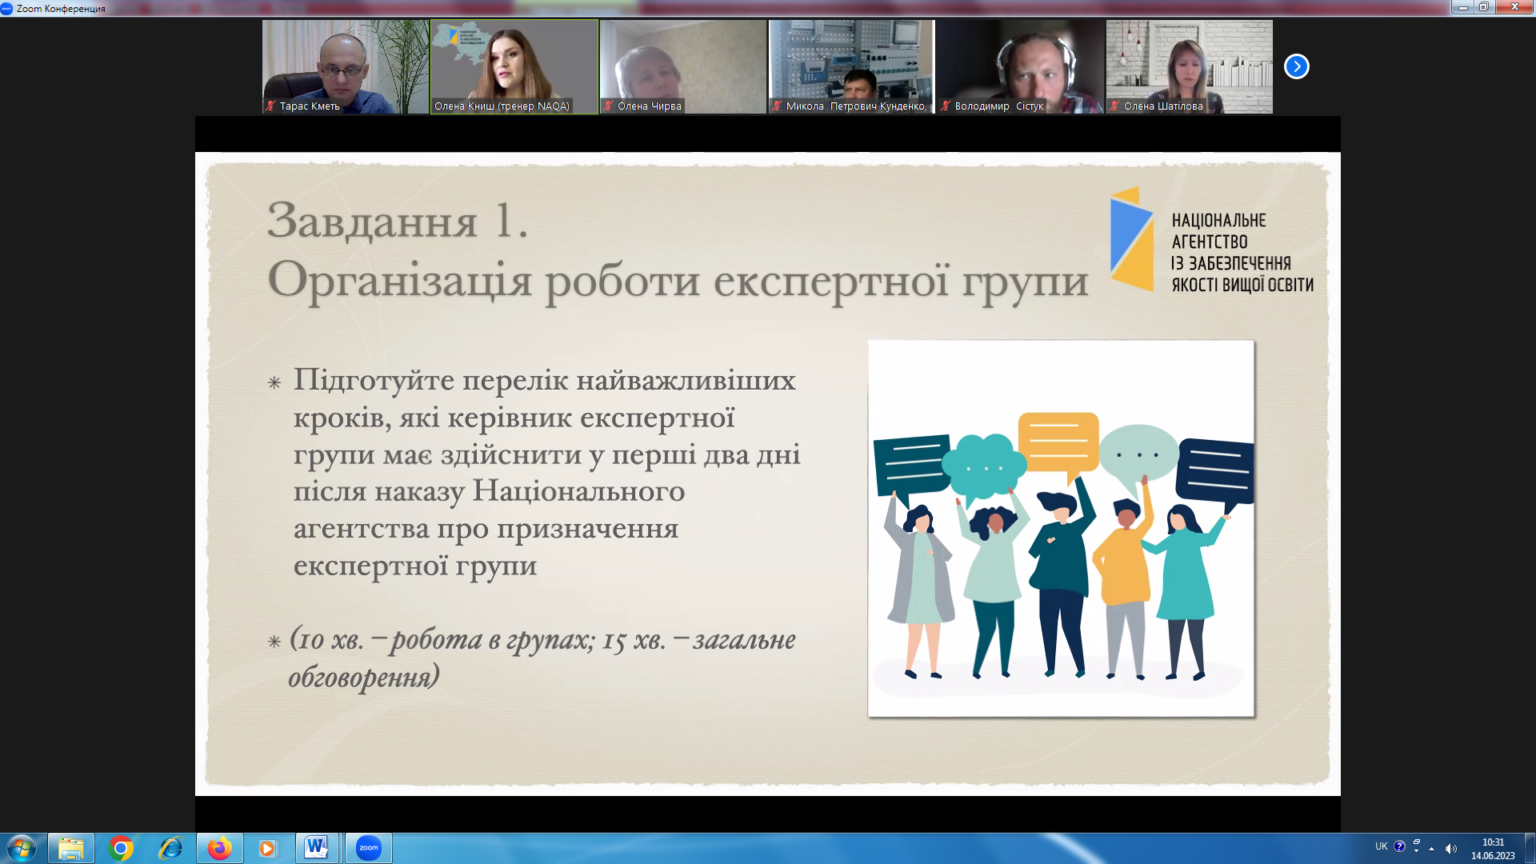Open the UK input language selector
The image size is (1536, 864).
[x=1381, y=847]
